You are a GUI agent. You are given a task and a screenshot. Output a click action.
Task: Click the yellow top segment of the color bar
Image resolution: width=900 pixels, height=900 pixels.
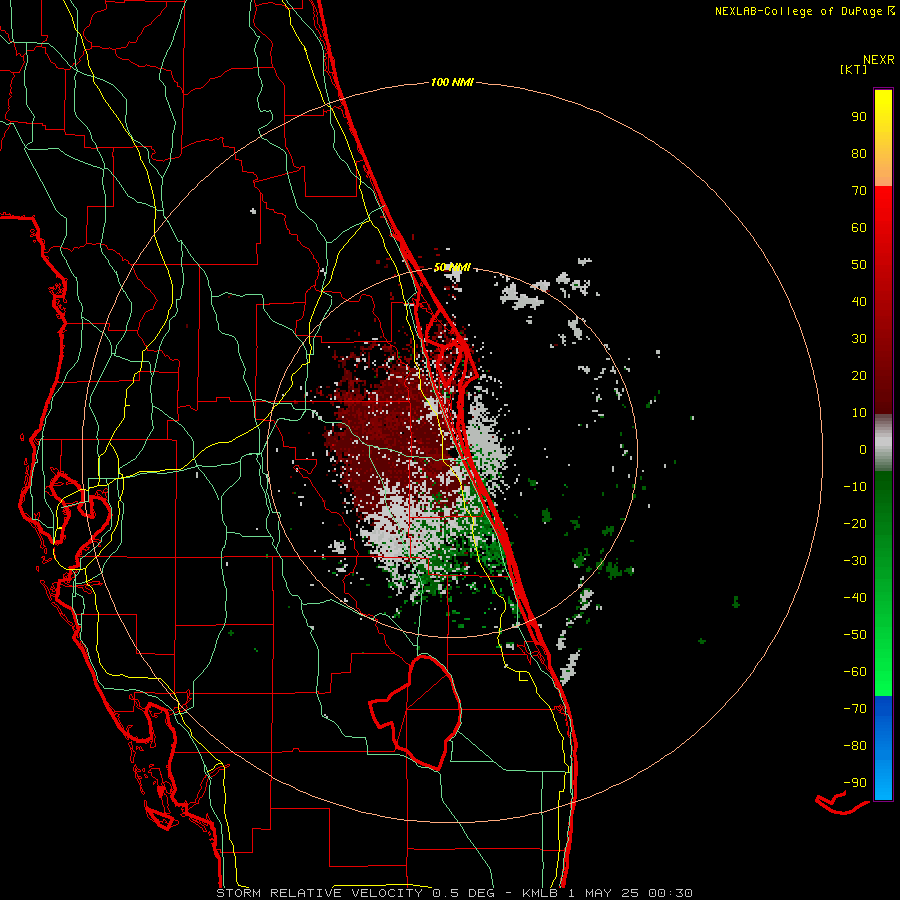[x=883, y=138]
